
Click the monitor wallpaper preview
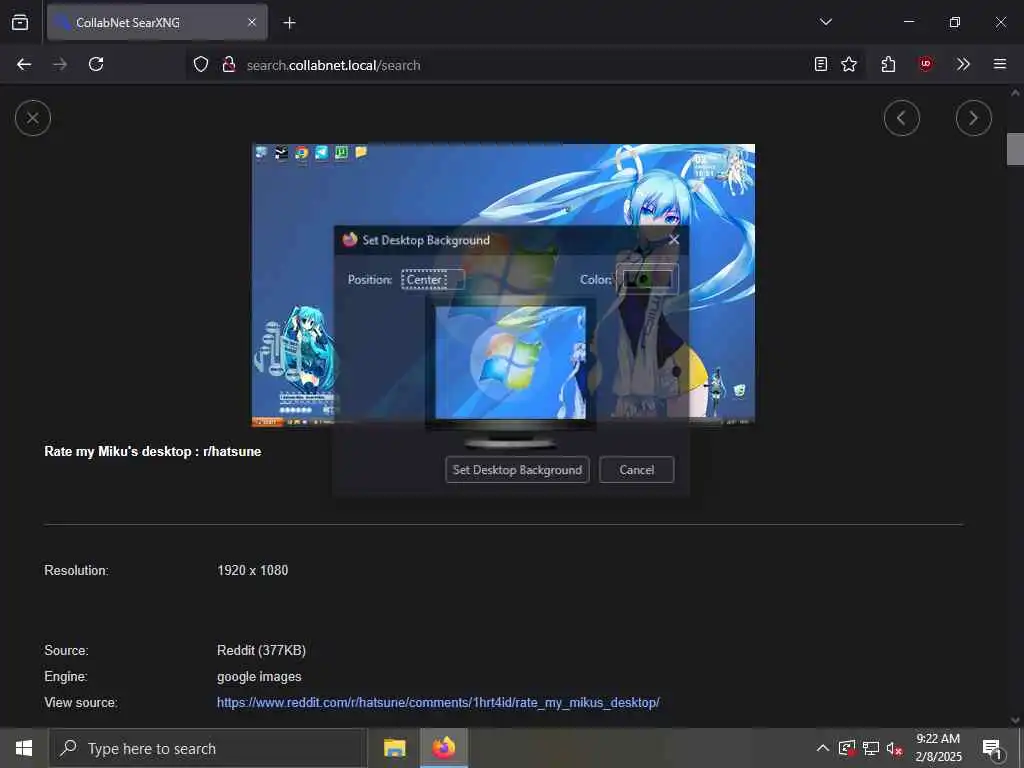click(511, 363)
